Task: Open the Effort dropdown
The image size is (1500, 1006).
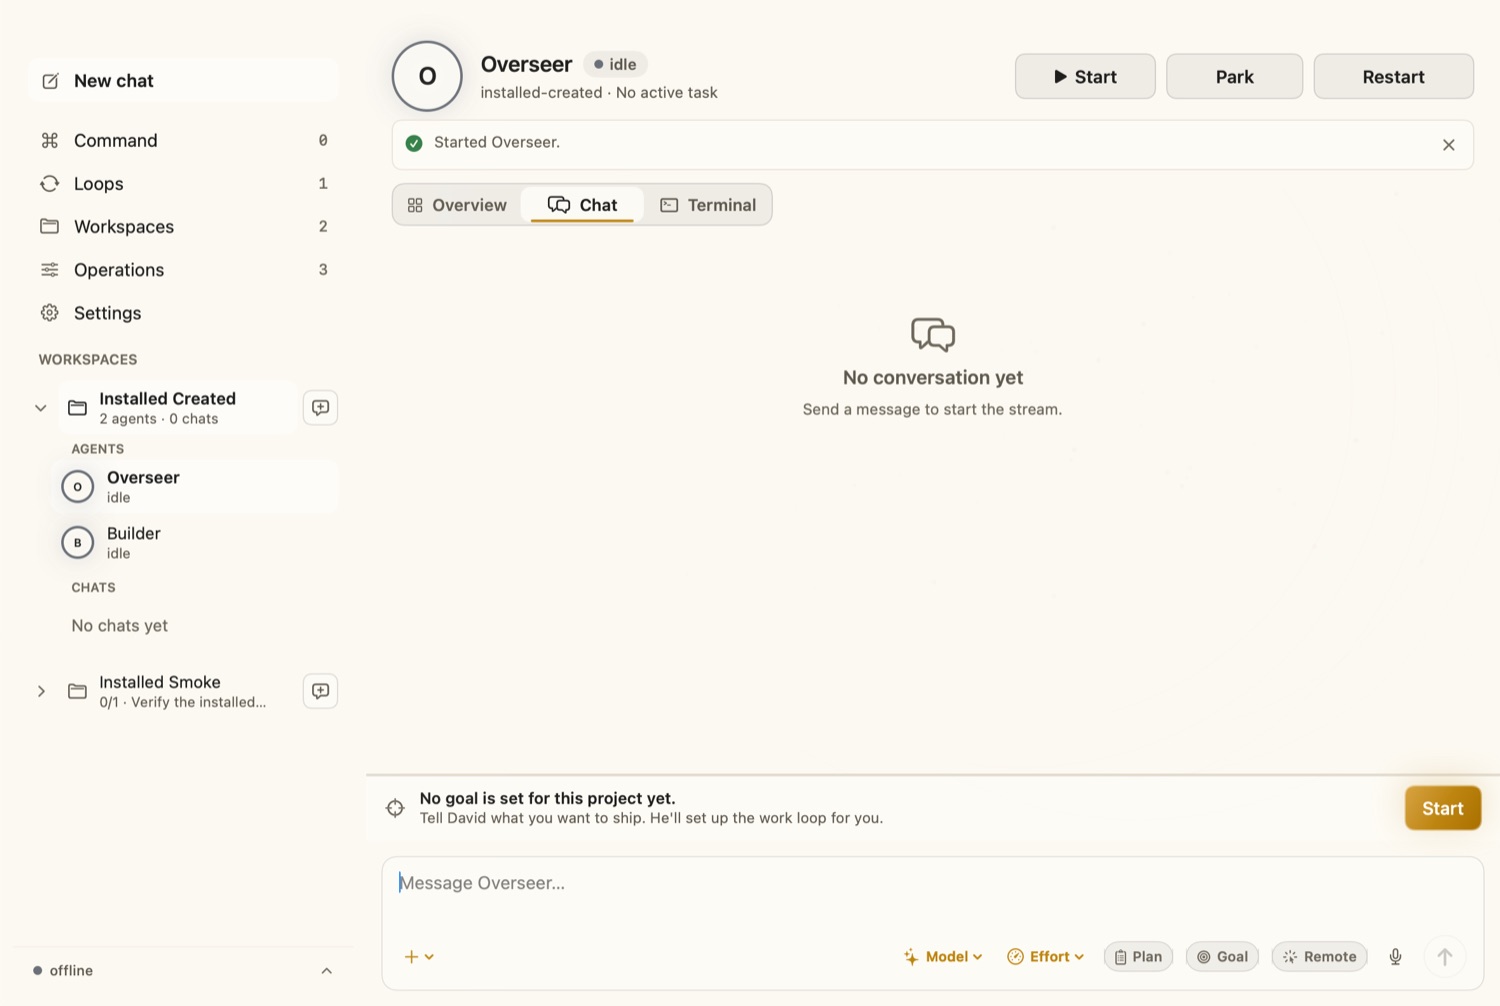Action: [x=1046, y=957]
